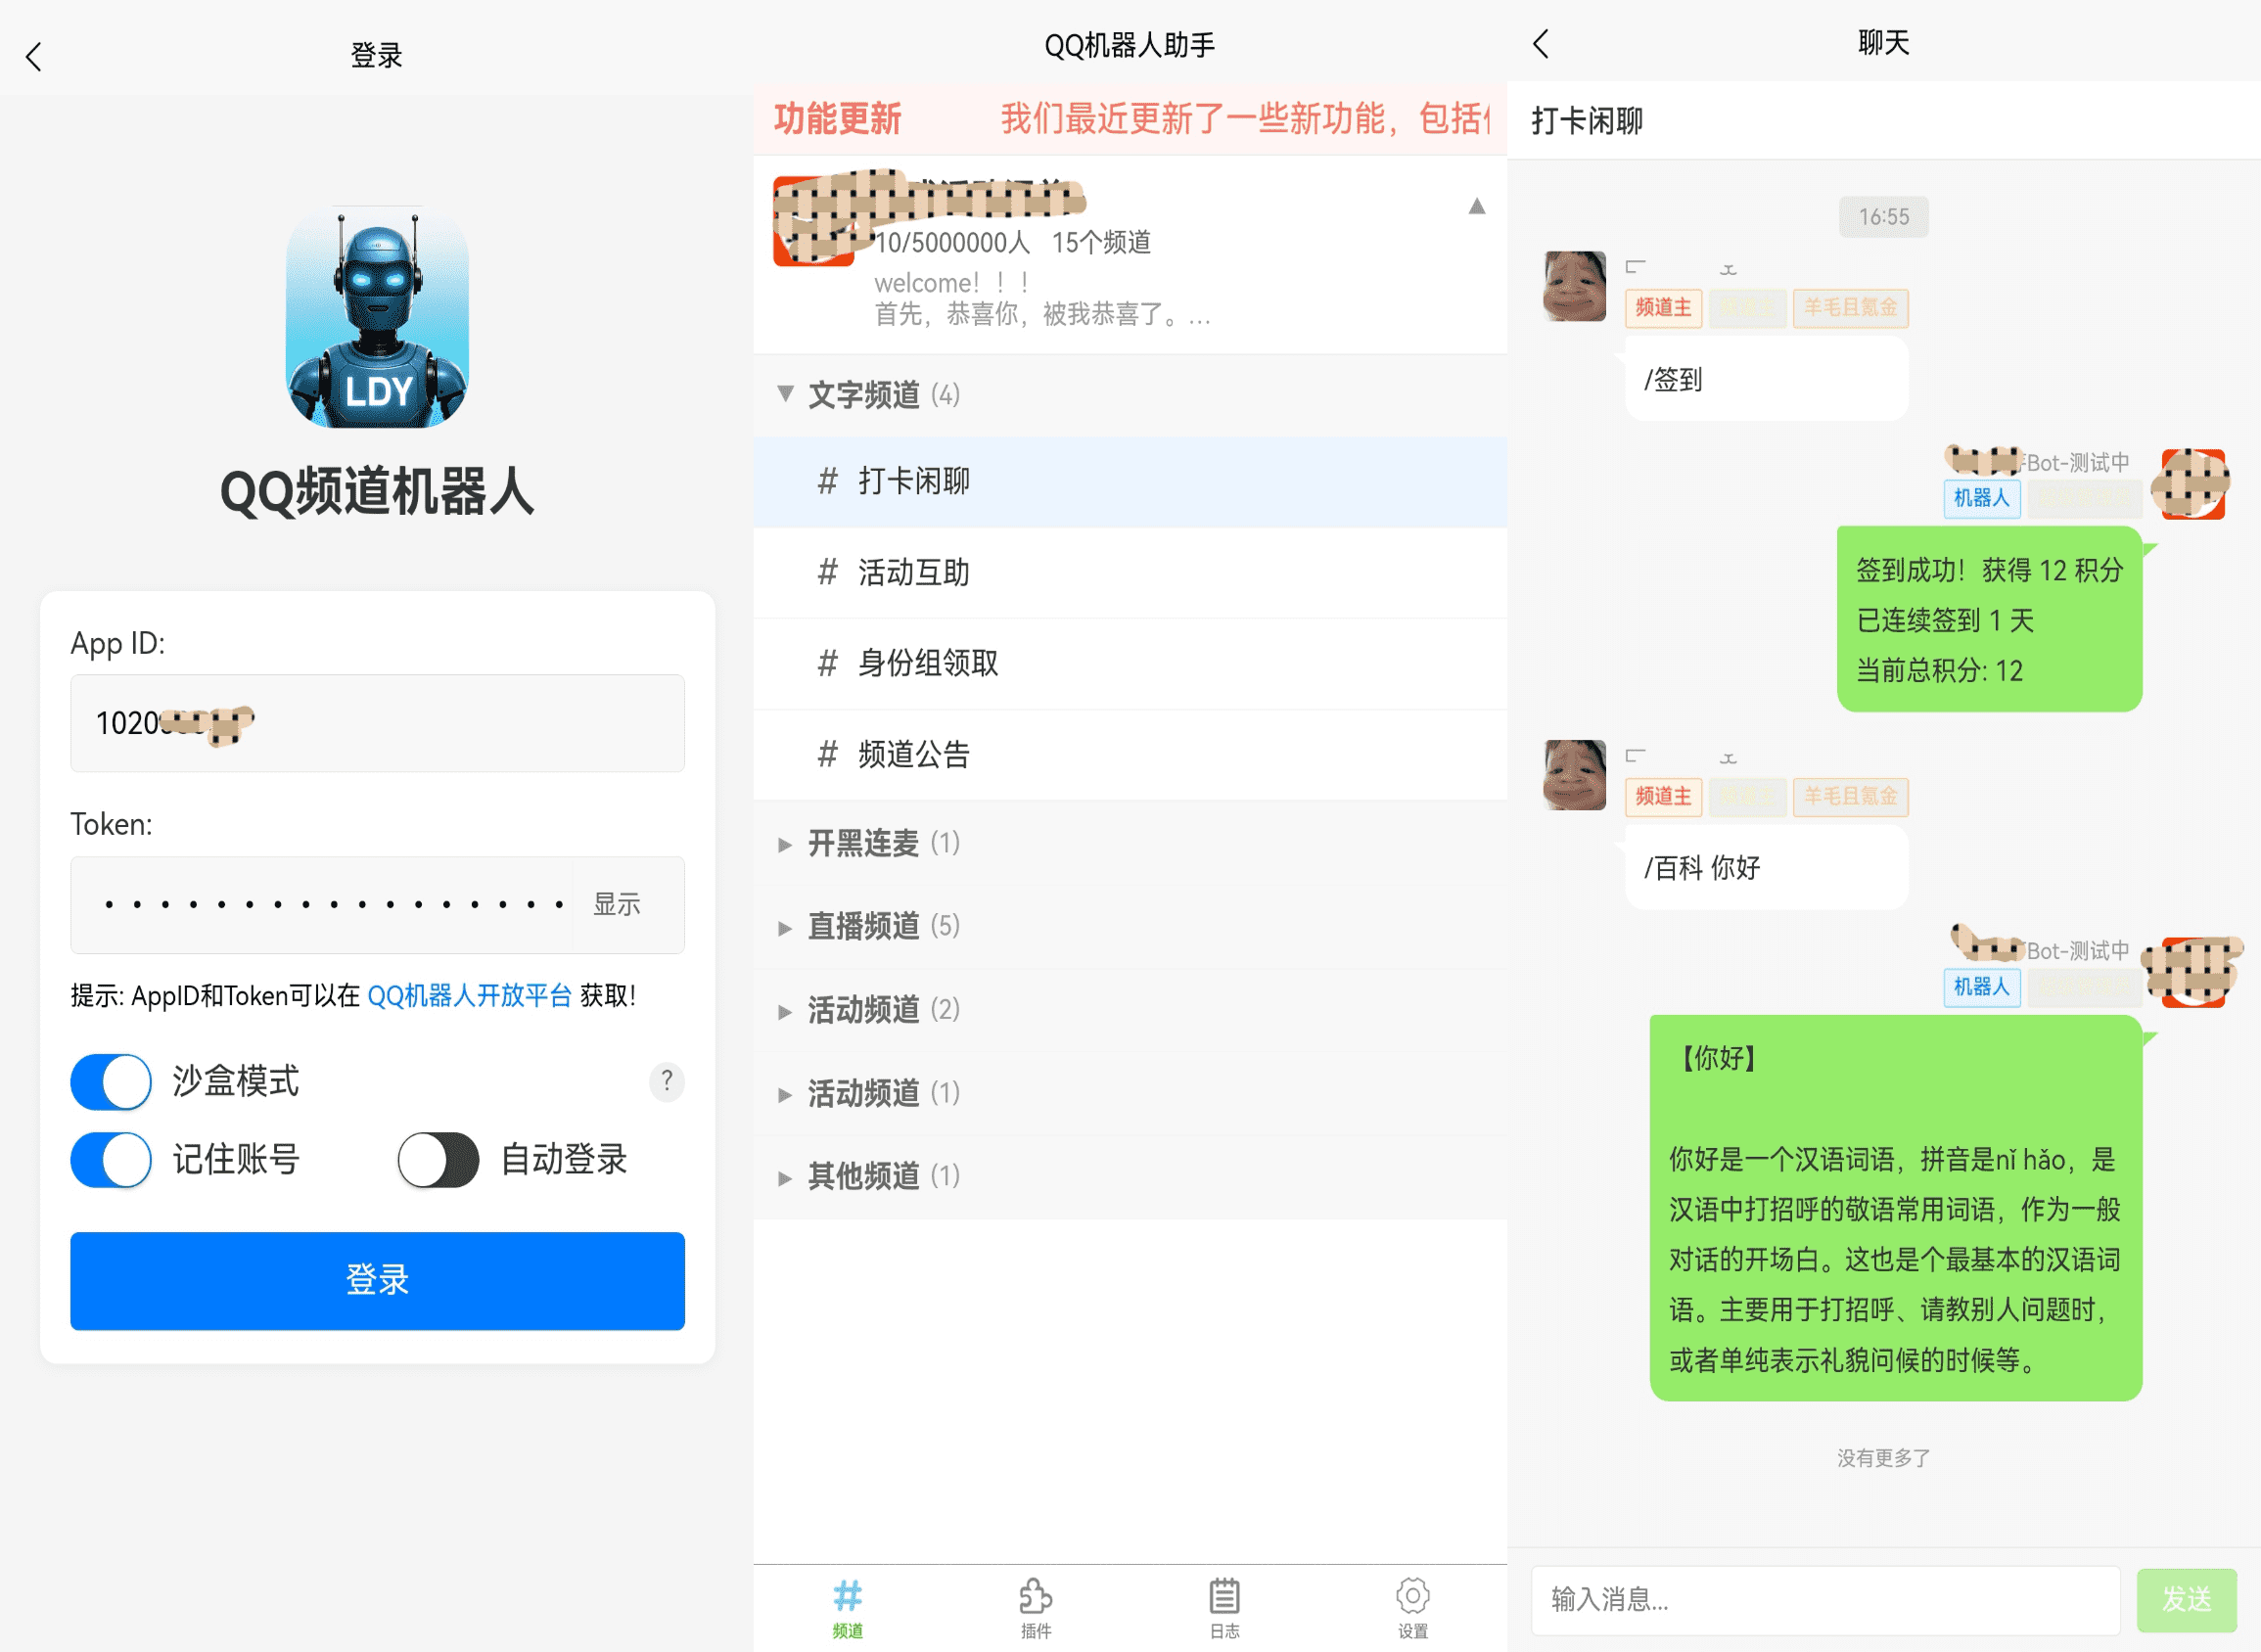Expand the 活动频道 (1) category
Viewport: 2261px width, 1652px height.
(x=1130, y=1093)
